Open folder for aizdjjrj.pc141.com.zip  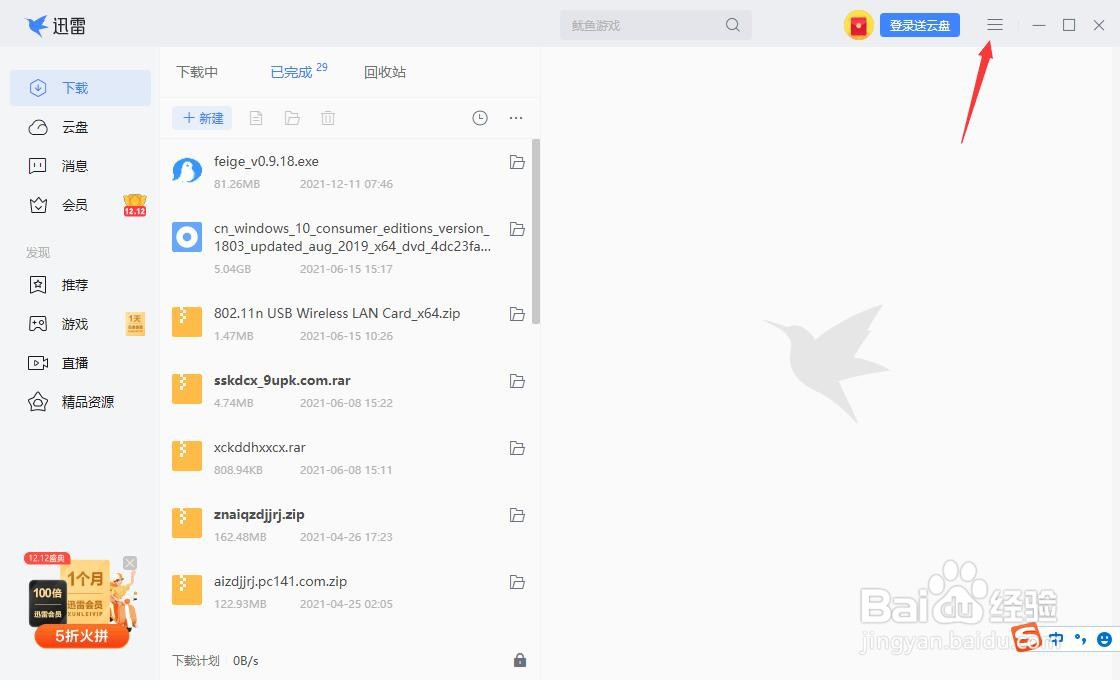pos(517,582)
